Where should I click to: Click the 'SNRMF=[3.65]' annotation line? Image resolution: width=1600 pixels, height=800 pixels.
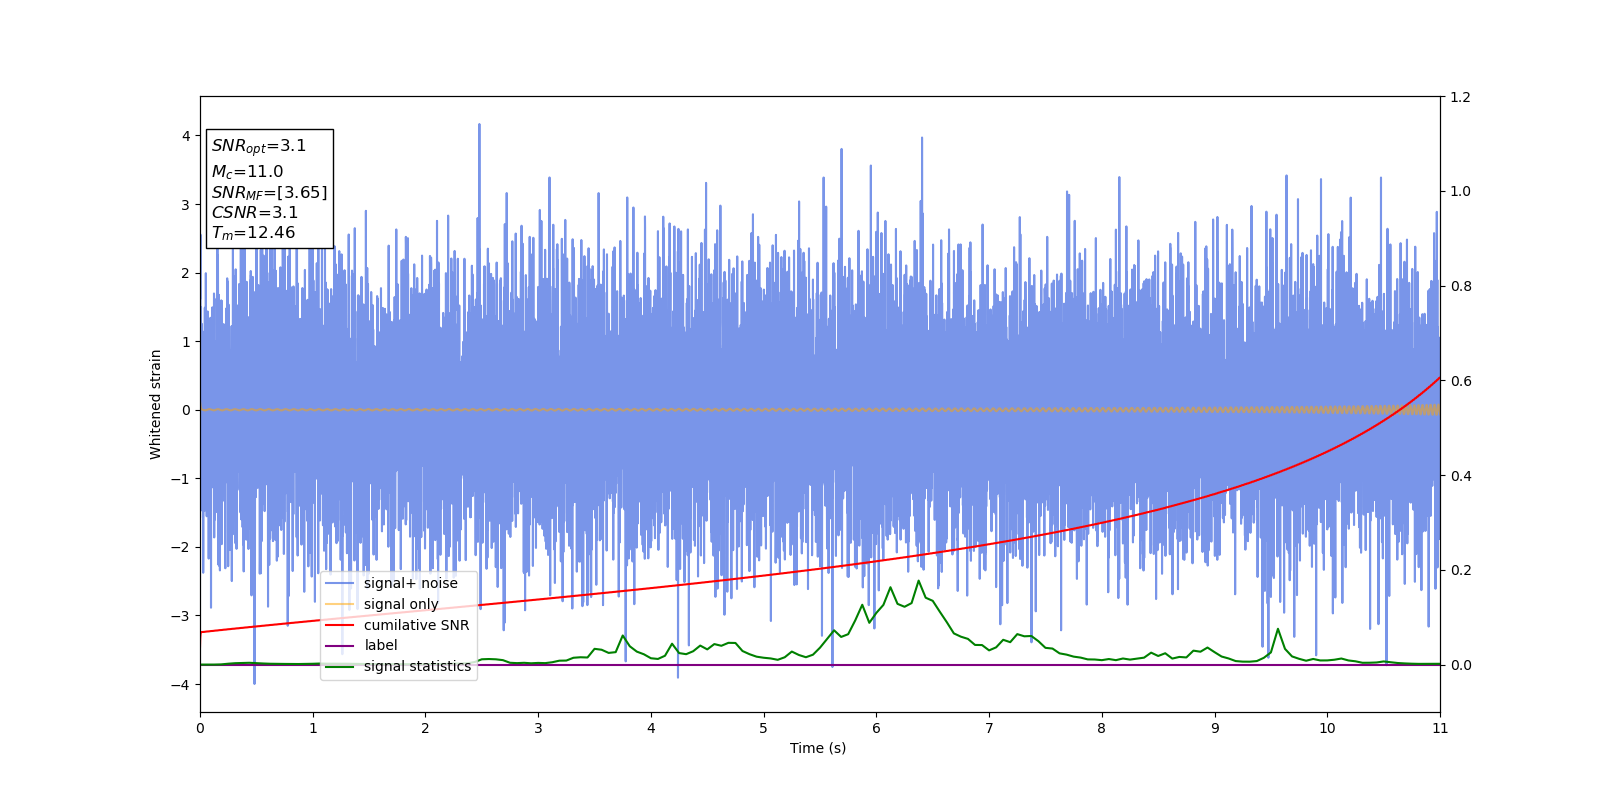tap(269, 193)
